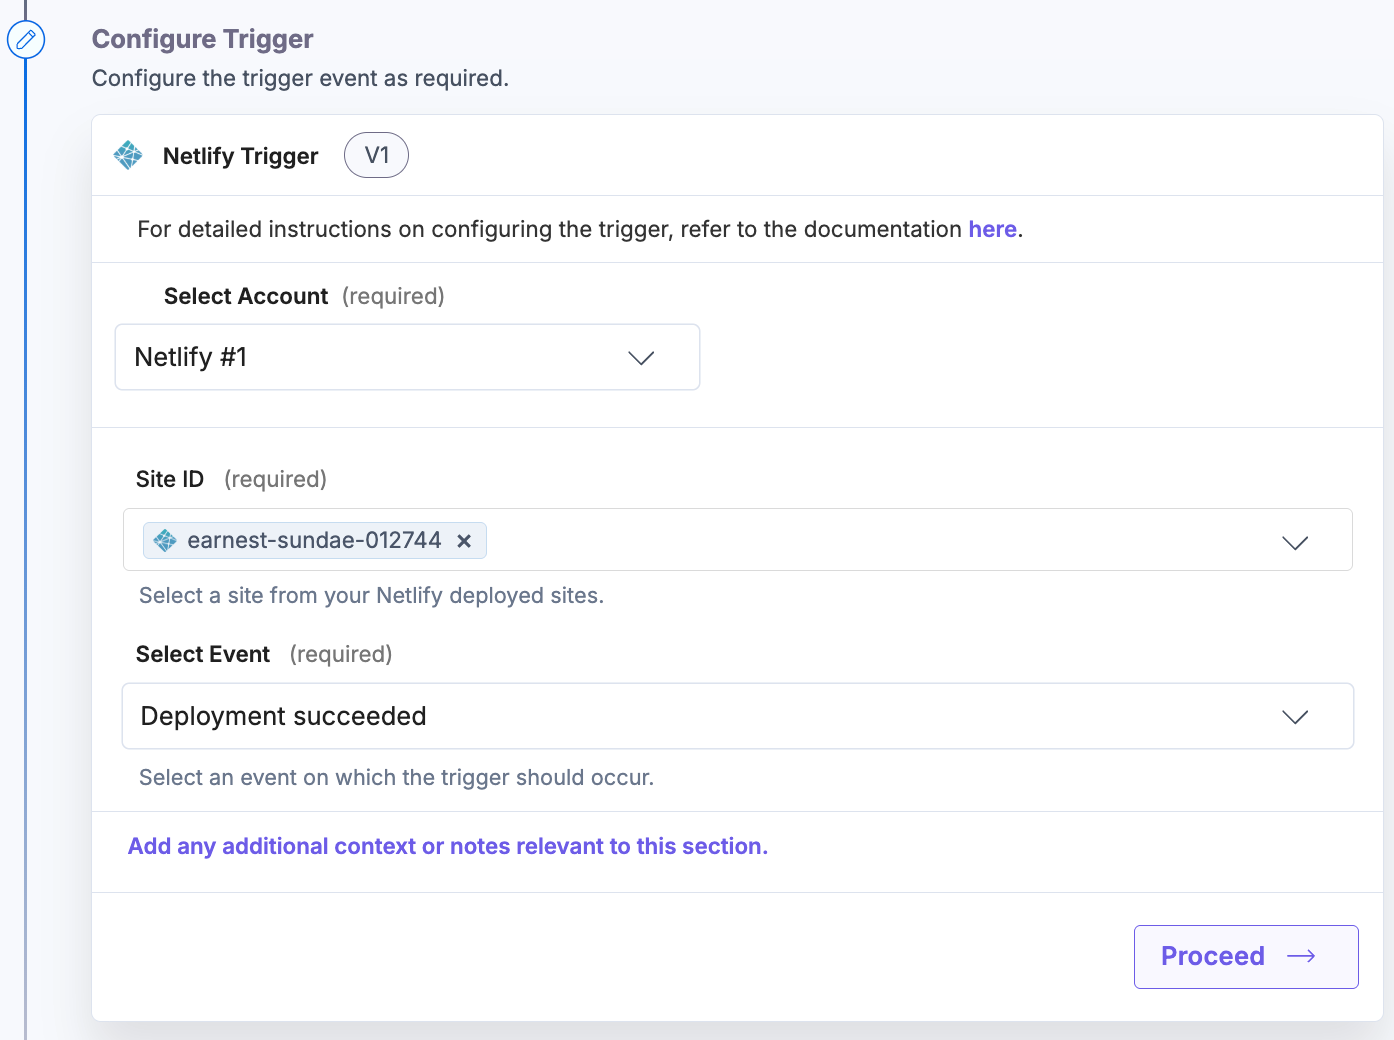The height and width of the screenshot is (1040, 1394).
Task: Expand the Site ID dropdown chevron
Action: [x=1295, y=542]
